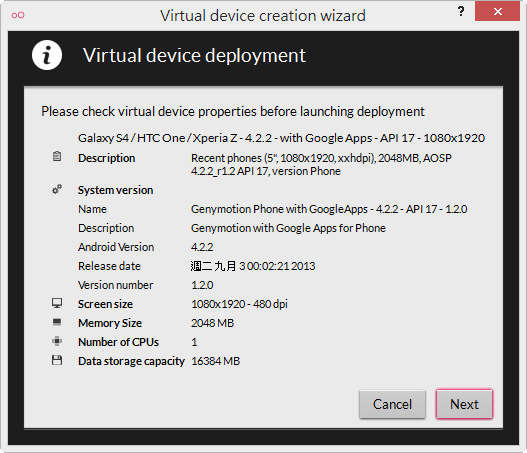527x453 pixels.
Task: Click the 'Release date' label
Action: point(109,266)
